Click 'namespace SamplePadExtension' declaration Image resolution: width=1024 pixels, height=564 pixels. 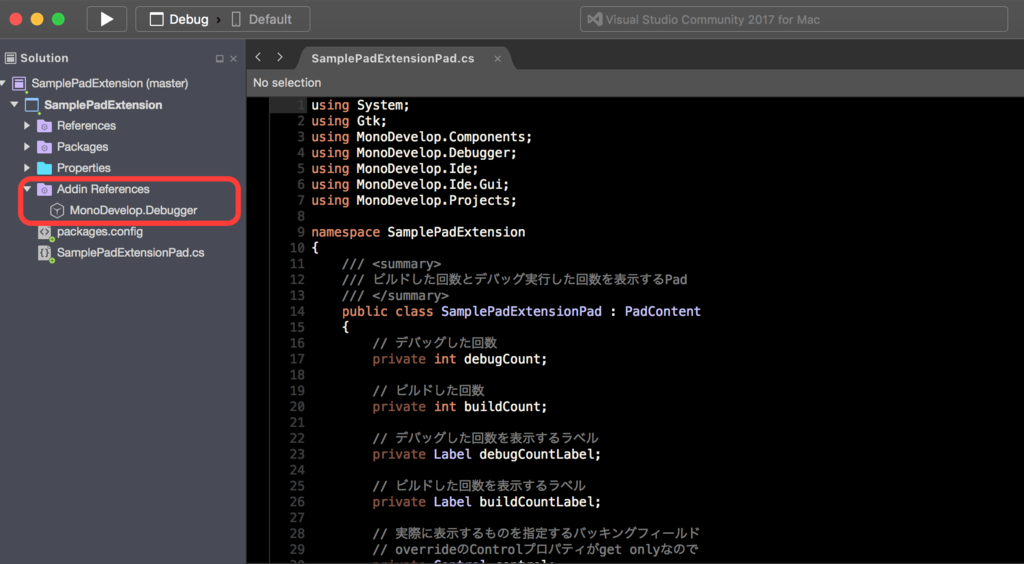pos(418,232)
